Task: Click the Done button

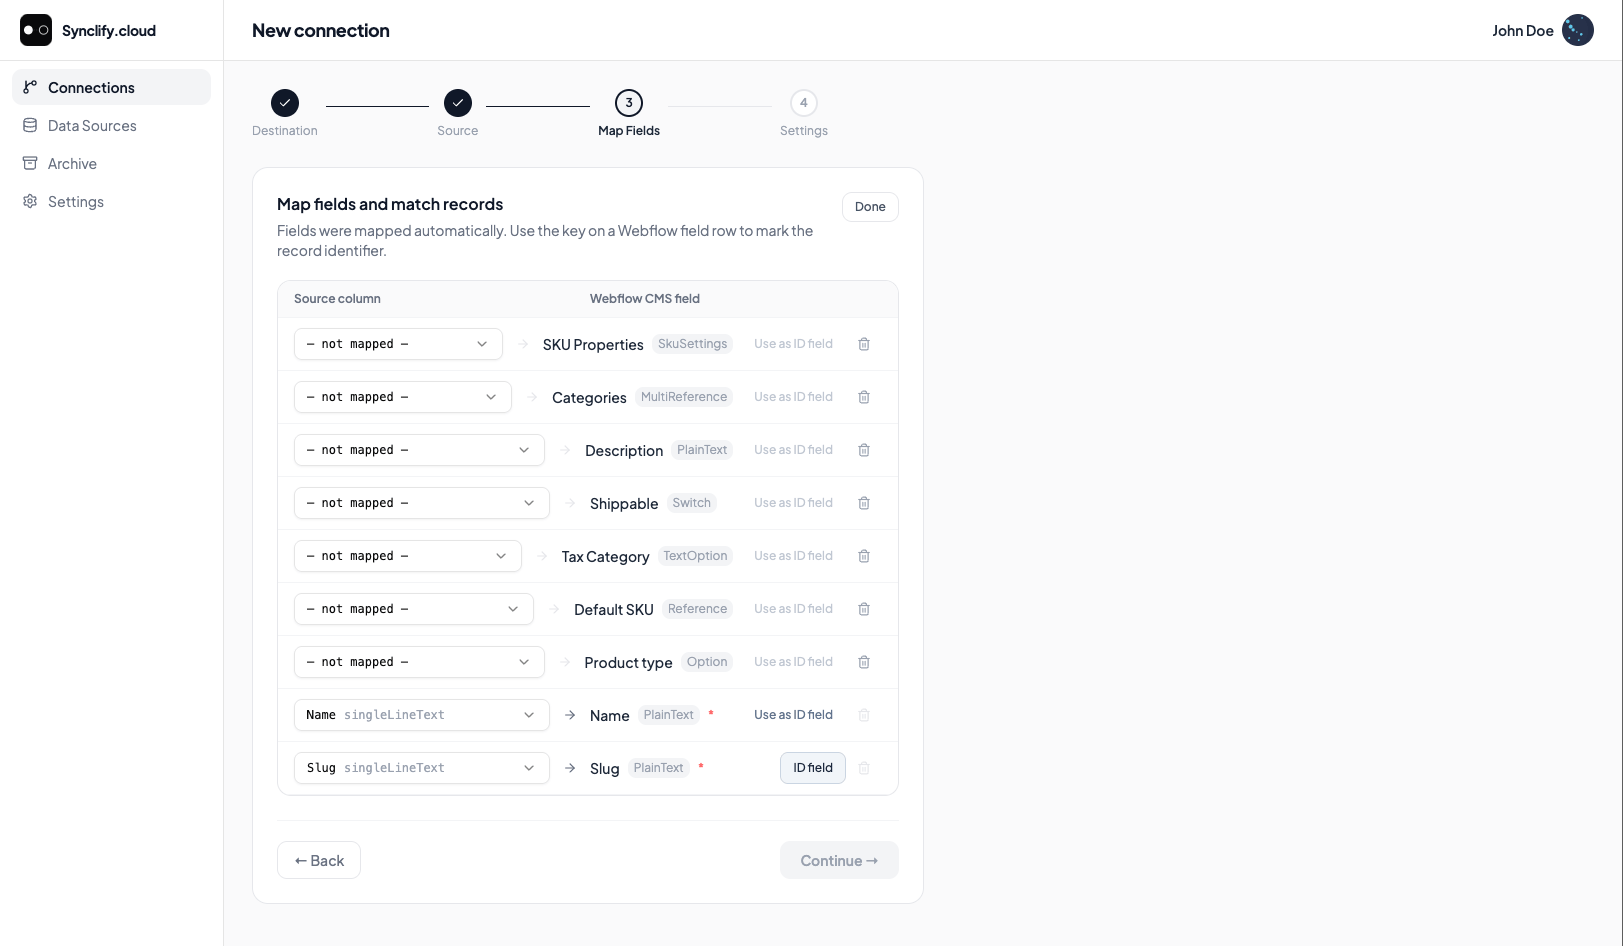Action: click(870, 207)
